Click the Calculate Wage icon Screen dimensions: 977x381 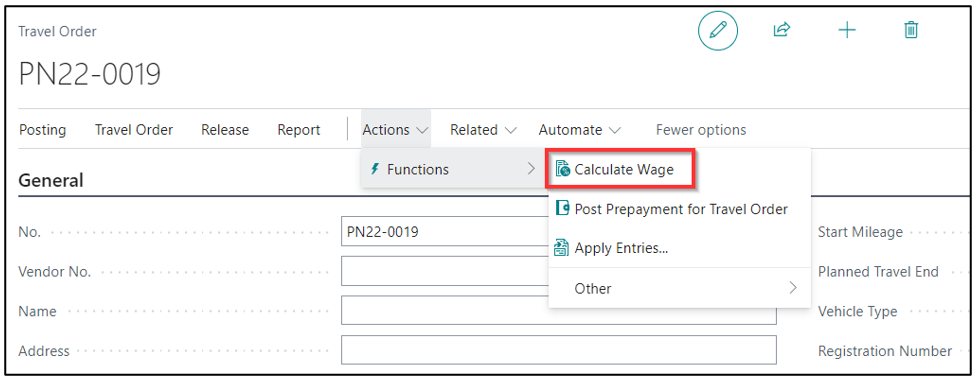point(563,169)
